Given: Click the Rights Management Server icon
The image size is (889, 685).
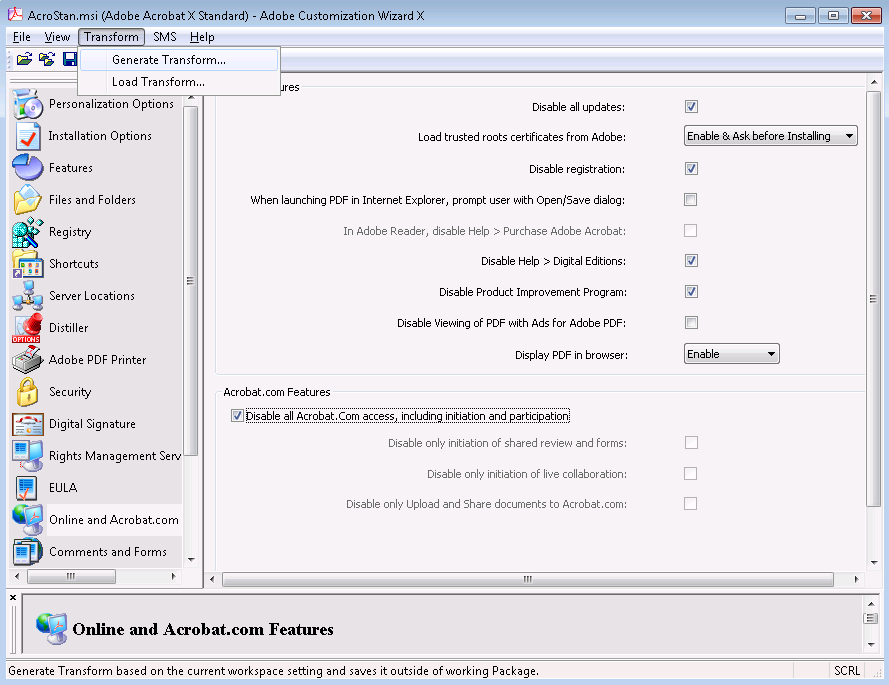Looking at the screenshot, I should [x=27, y=456].
